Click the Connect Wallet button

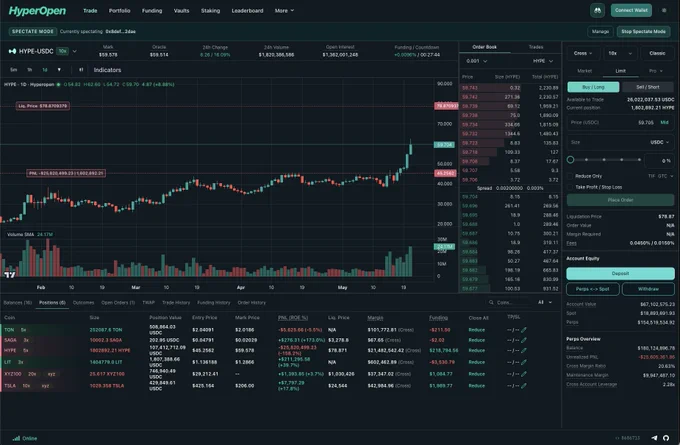click(x=631, y=10)
